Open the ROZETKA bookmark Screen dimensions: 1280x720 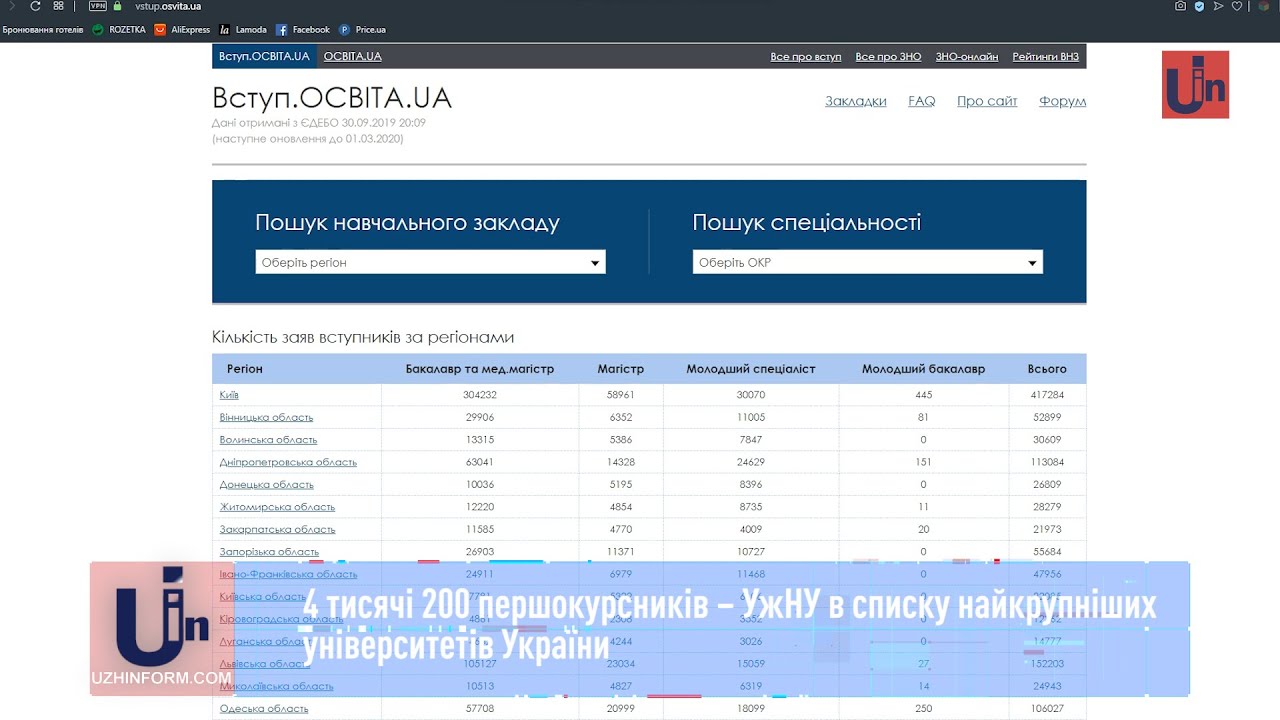(x=119, y=30)
